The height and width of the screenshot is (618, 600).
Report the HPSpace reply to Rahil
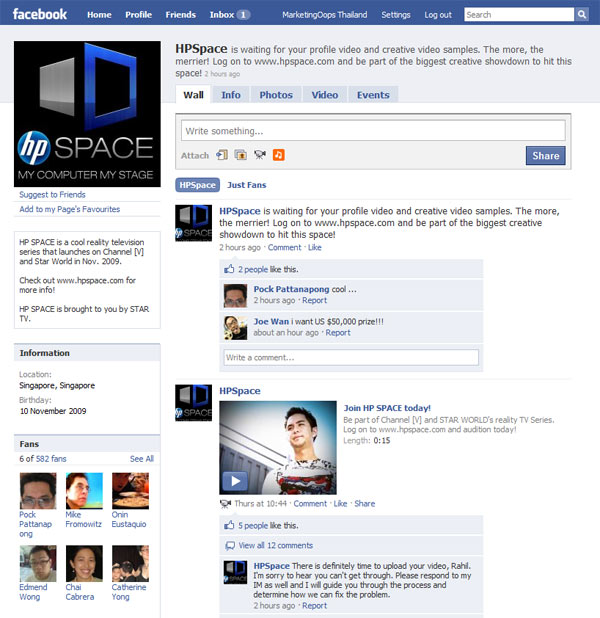[314, 606]
